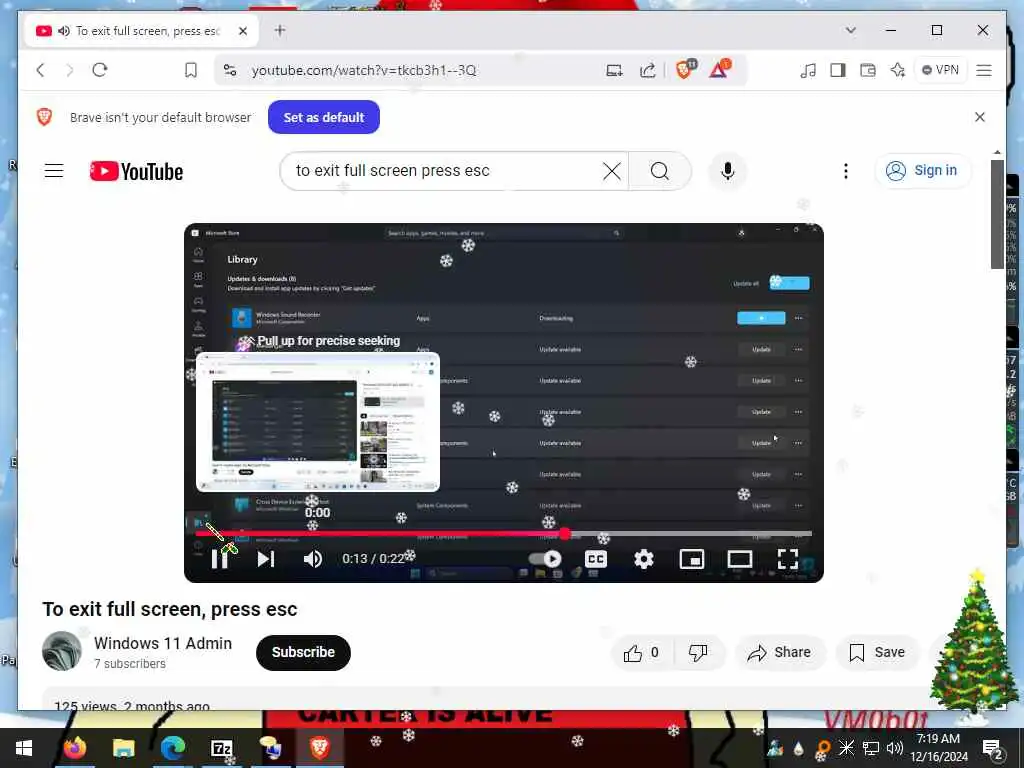Viewport: 1024px width, 768px height.
Task: Open Leo AI assistant icon
Action: [x=898, y=70]
